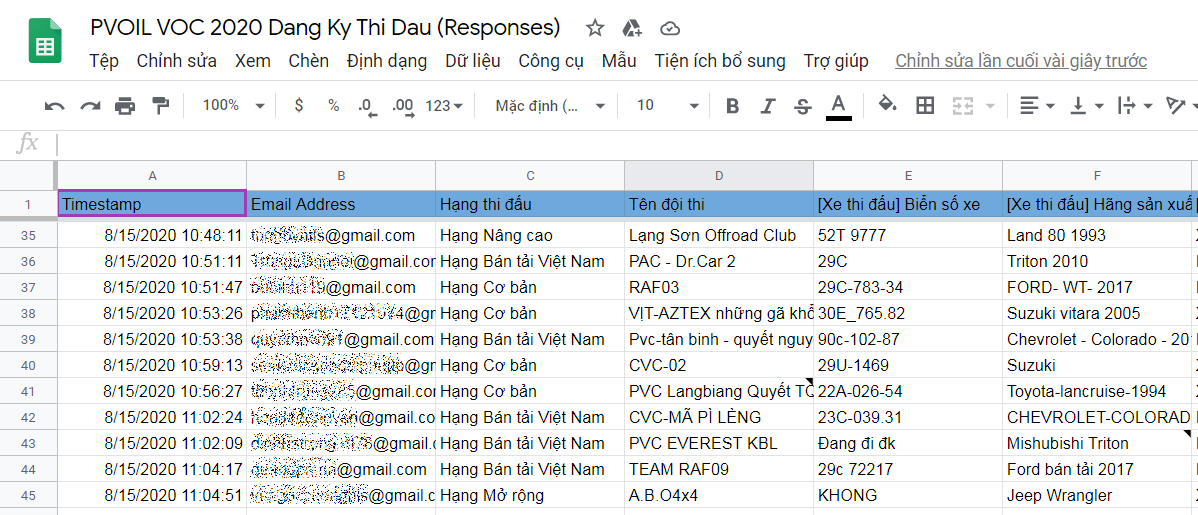Format cell as currency
This screenshot has width=1198, height=515.
pyautogui.click(x=299, y=105)
